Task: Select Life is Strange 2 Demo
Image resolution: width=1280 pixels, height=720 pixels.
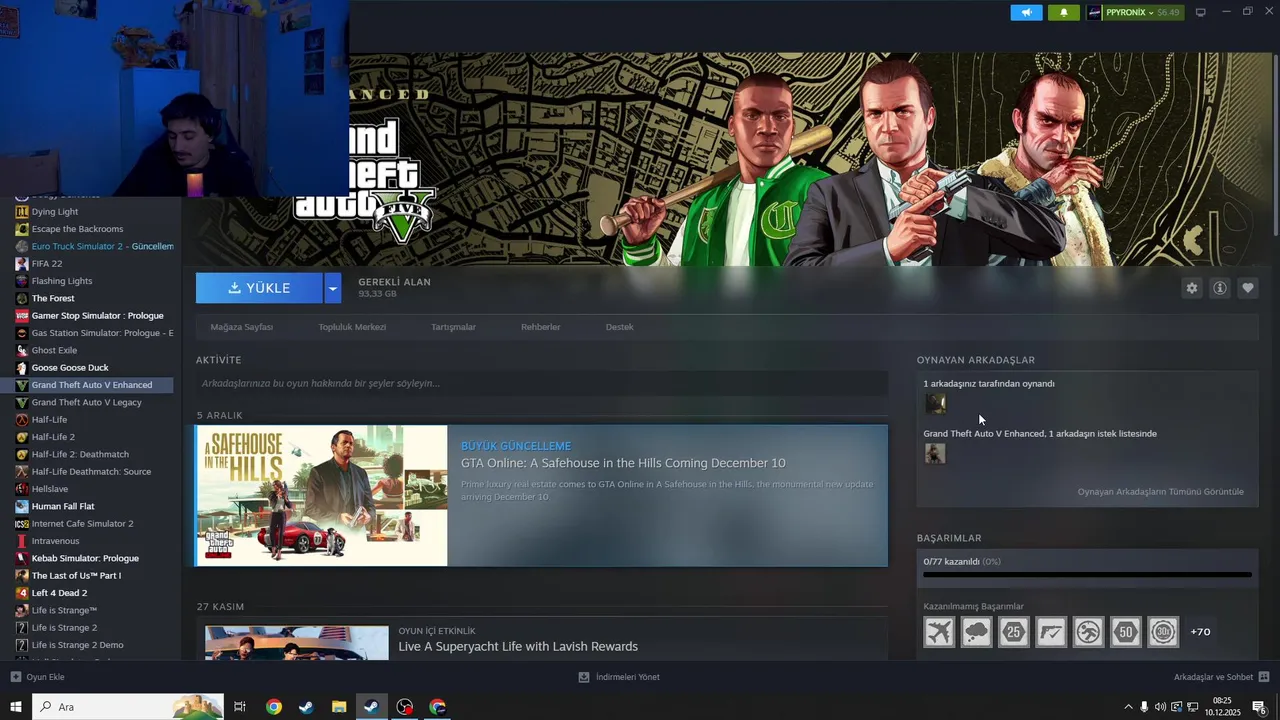Action: (x=77, y=645)
